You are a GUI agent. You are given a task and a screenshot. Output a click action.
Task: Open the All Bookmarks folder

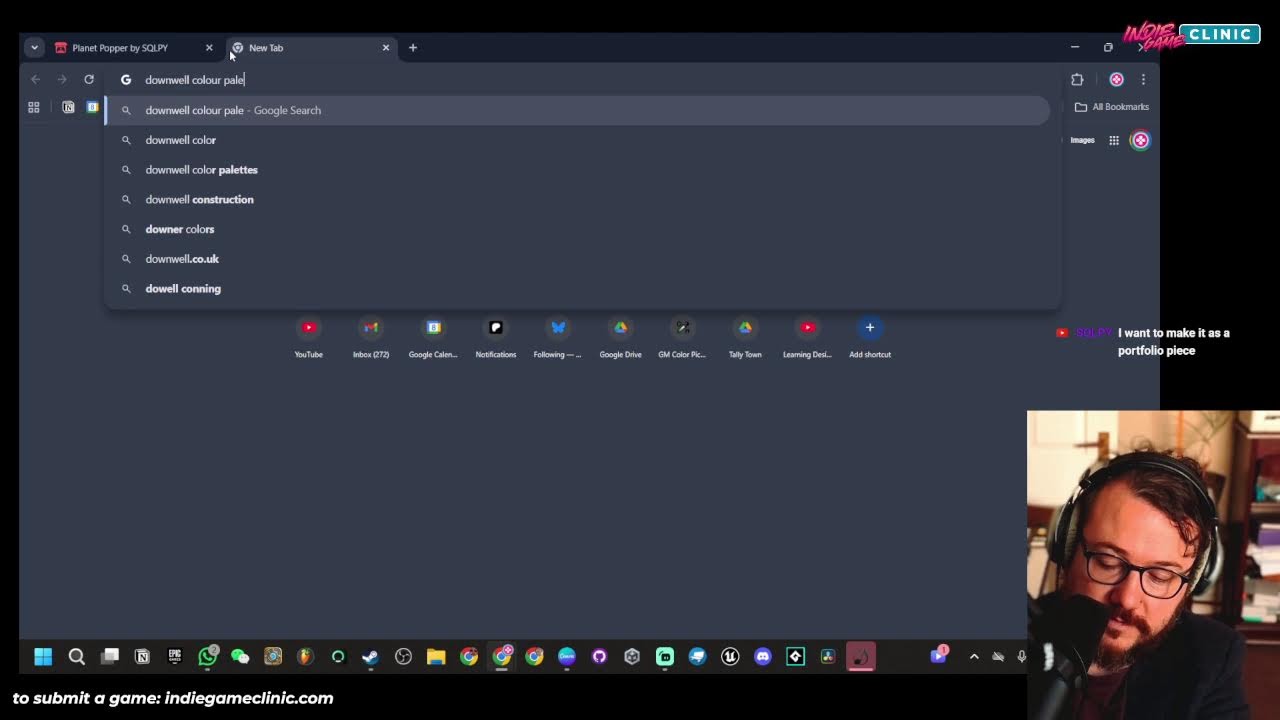coord(1112,107)
